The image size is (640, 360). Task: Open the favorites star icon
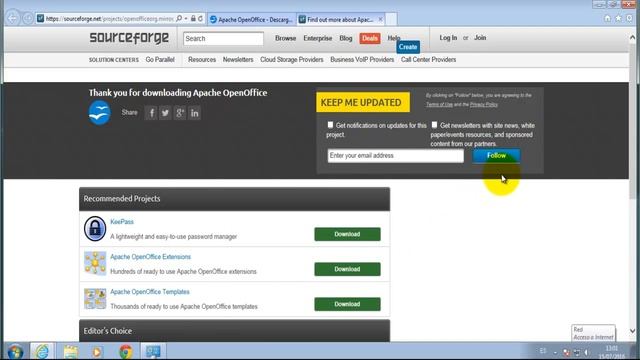point(618,18)
